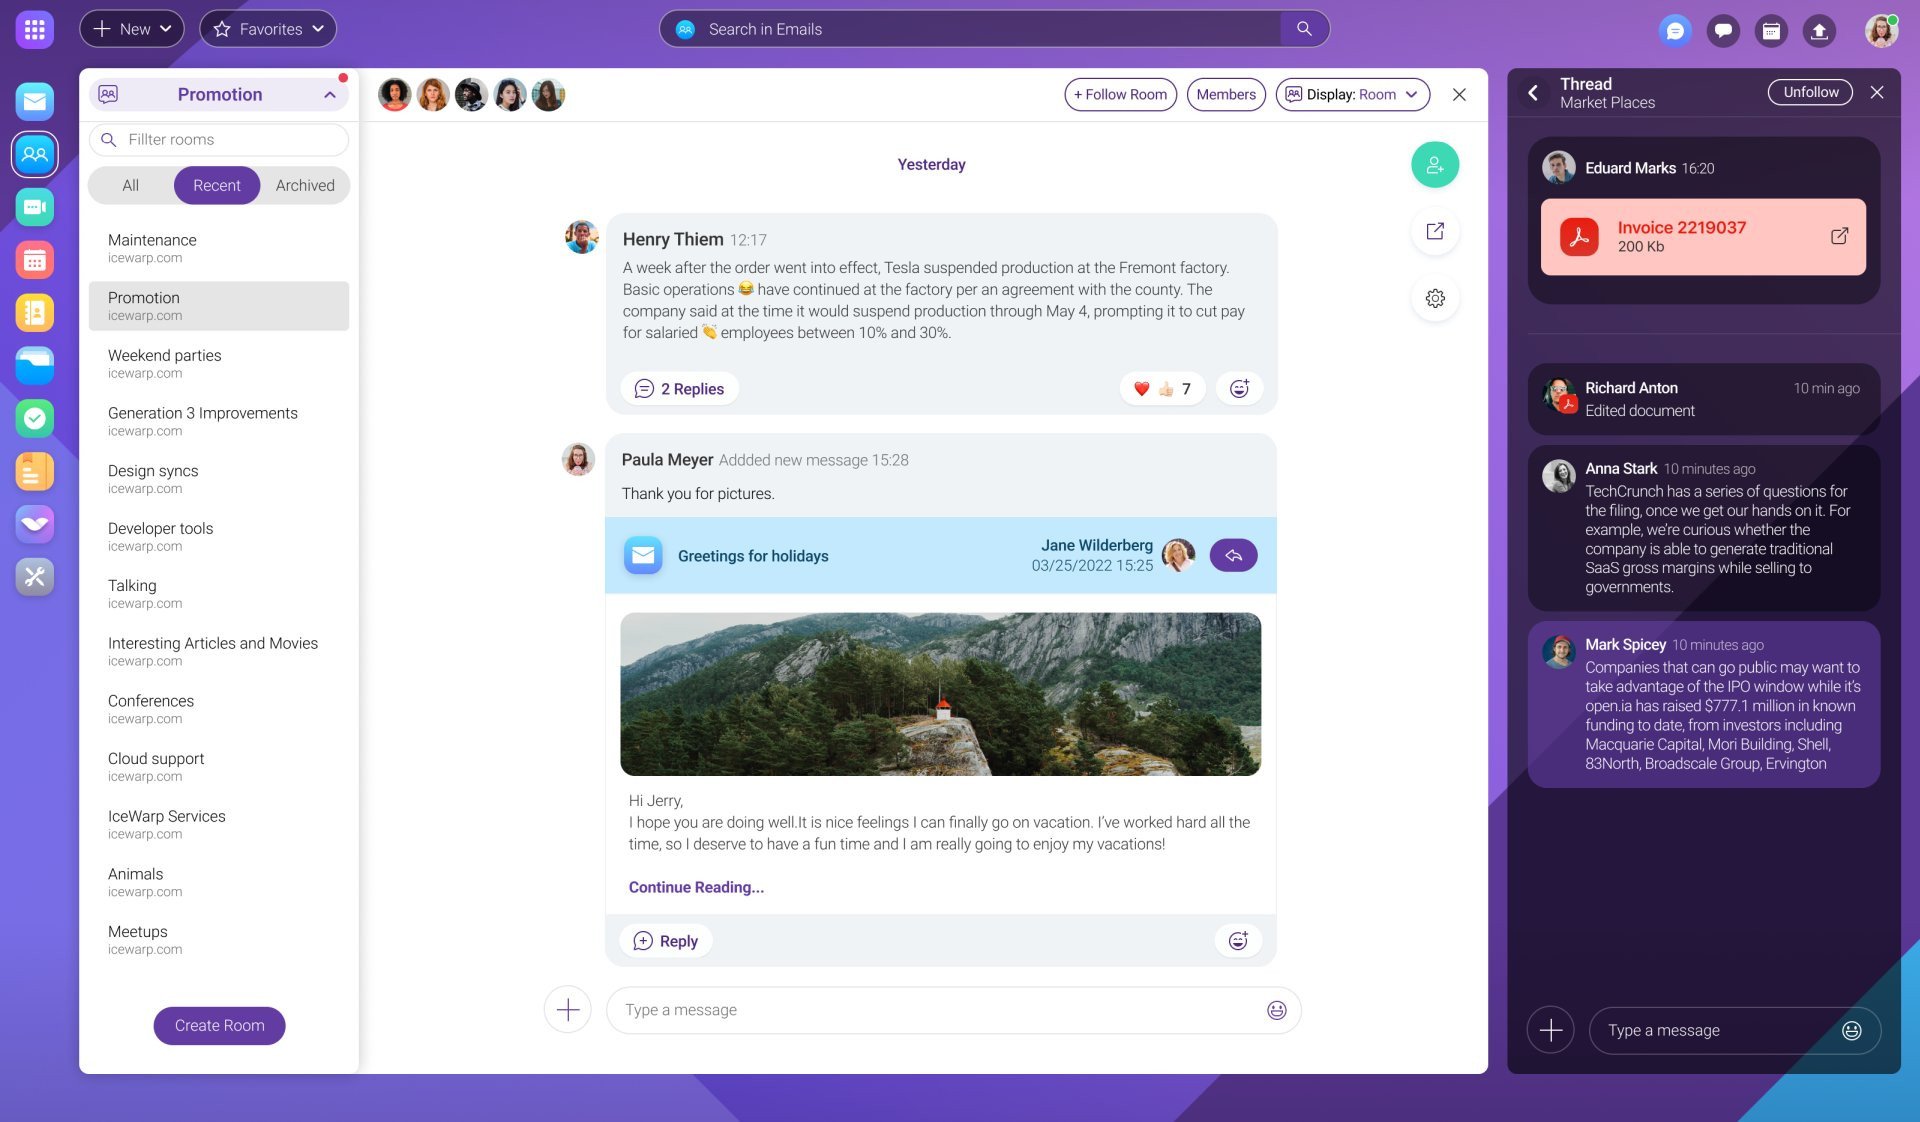Open room settings gear icon
This screenshot has height=1122, width=1920.
[x=1435, y=298]
